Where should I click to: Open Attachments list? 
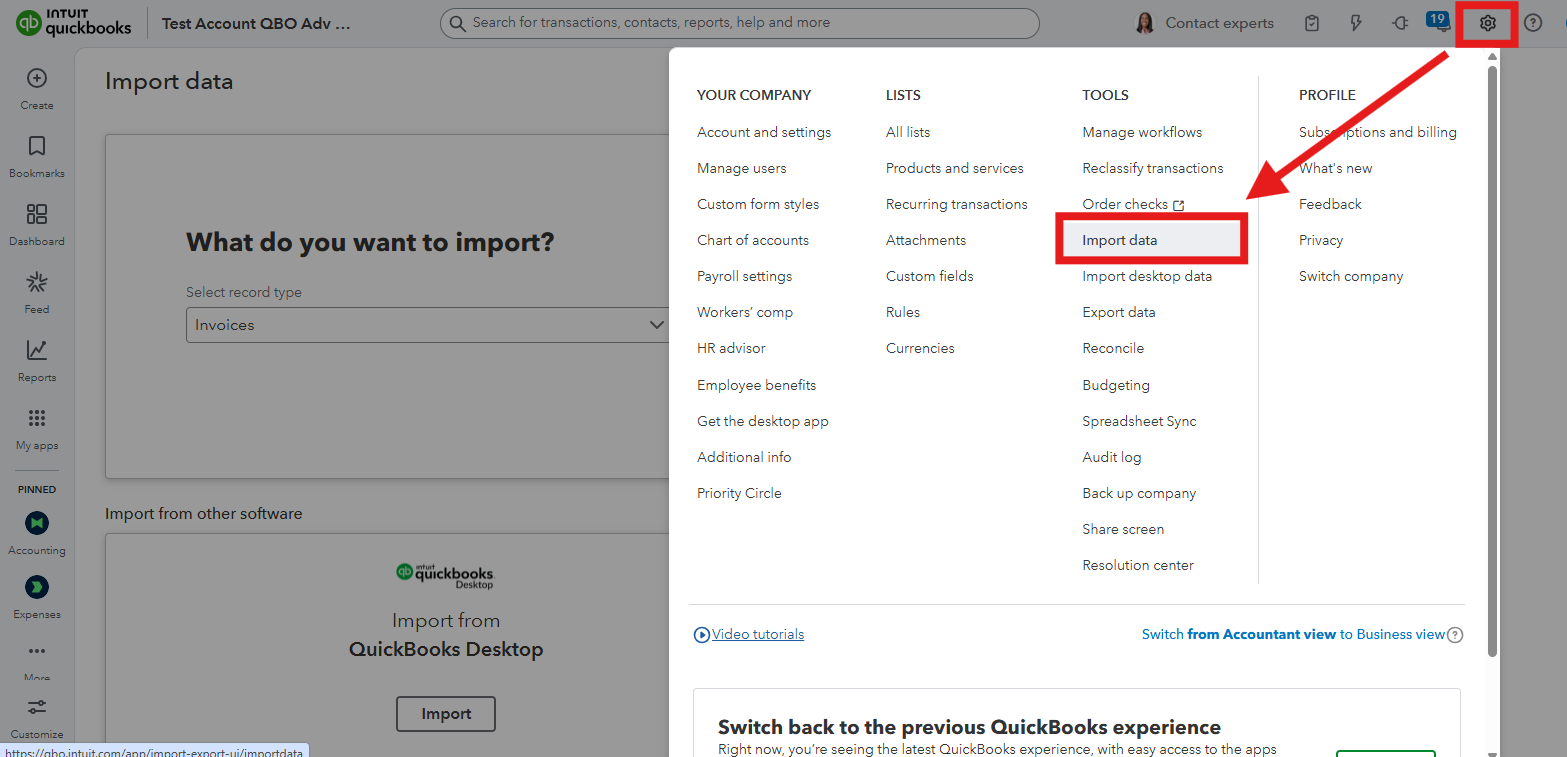pos(926,240)
